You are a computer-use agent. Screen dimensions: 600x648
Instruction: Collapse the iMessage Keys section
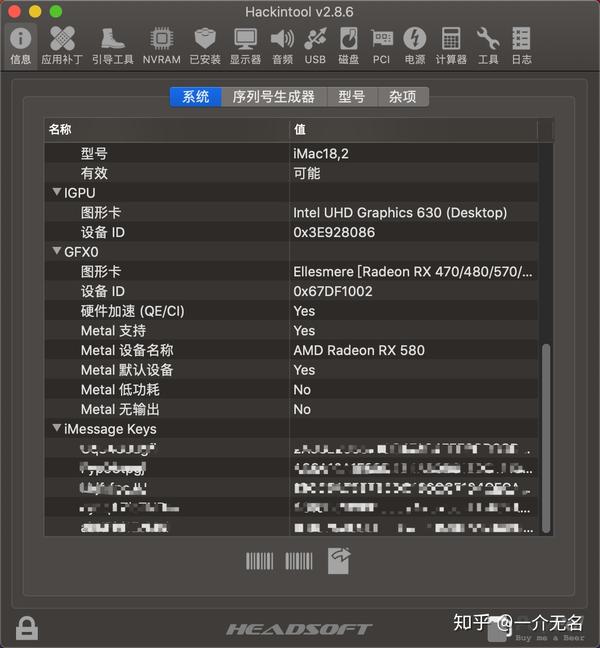[x=57, y=428]
